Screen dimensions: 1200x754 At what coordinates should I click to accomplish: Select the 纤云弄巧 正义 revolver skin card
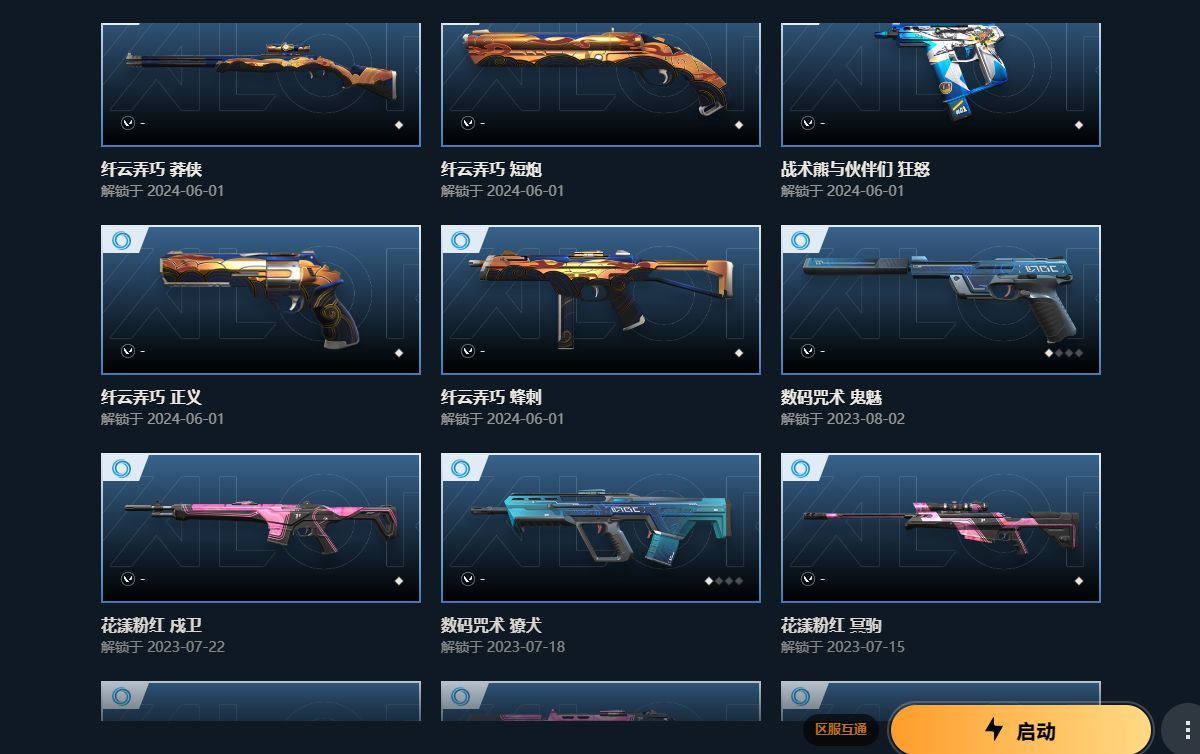click(x=261, y=300)
